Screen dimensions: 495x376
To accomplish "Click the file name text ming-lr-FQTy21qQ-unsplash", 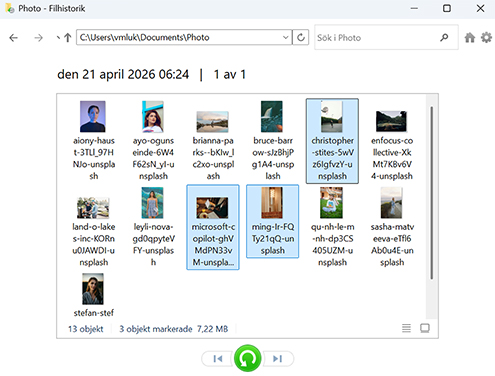I will coord(273,239).
